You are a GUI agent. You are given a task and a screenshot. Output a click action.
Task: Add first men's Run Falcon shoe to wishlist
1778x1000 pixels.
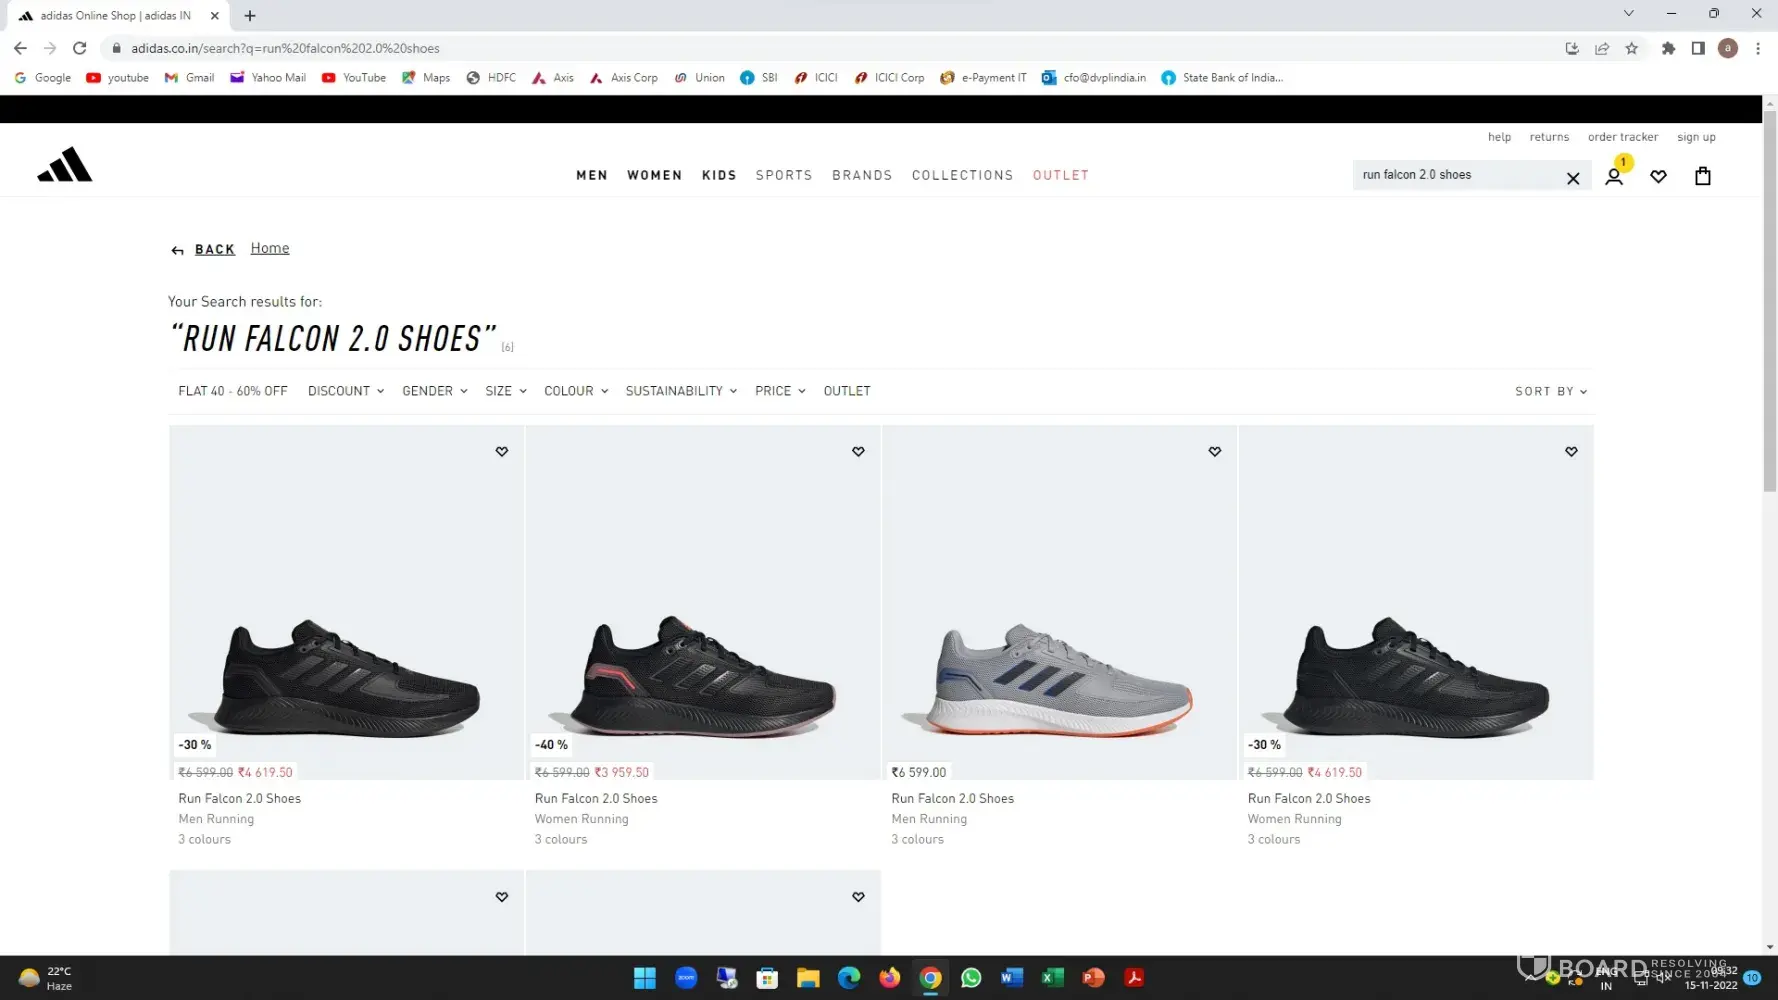click(x=502, y=452)
